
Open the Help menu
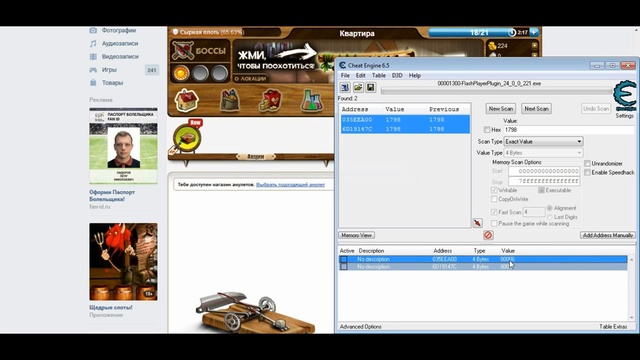point(415,76)
